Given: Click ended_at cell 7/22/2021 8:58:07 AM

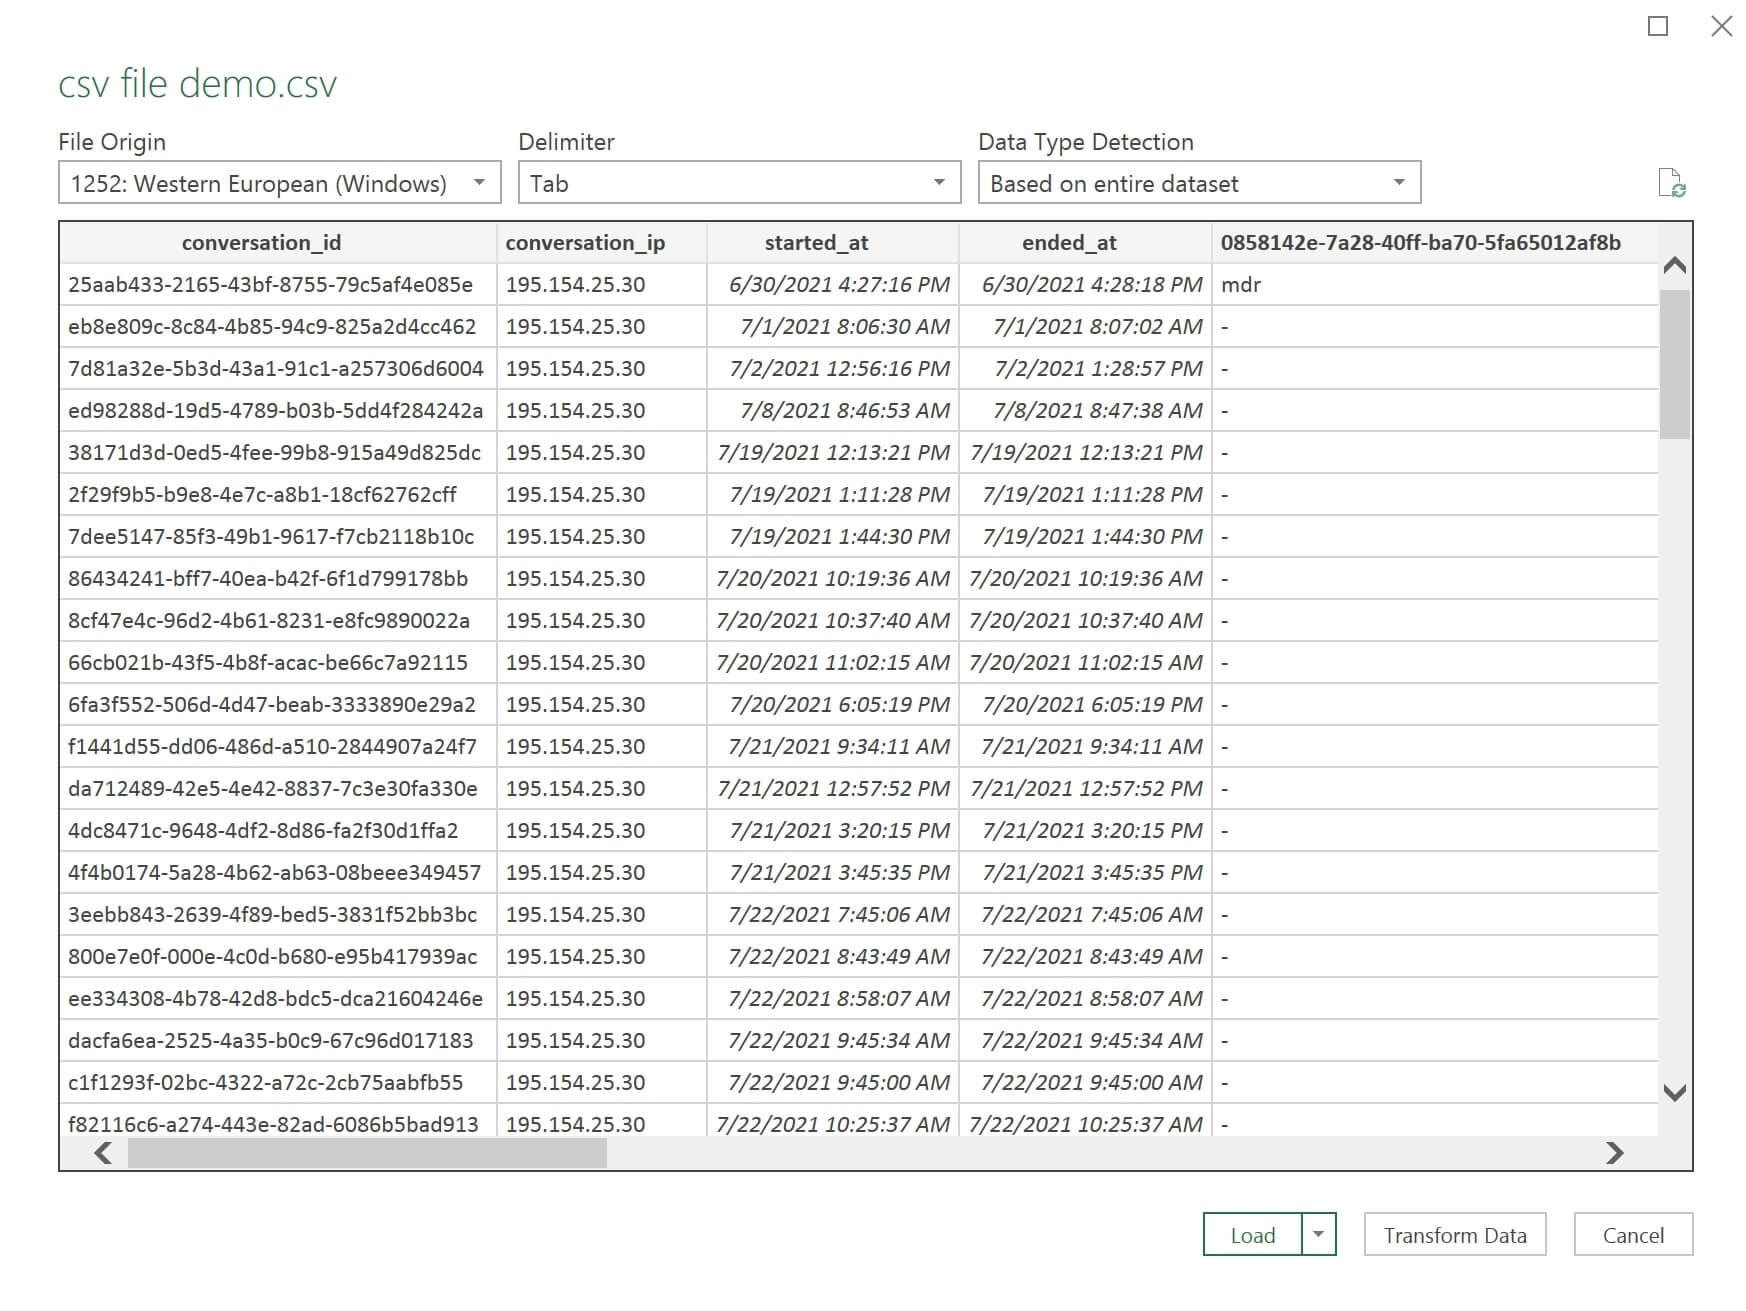Looking at the screenshot, I should pos(1085,999).
